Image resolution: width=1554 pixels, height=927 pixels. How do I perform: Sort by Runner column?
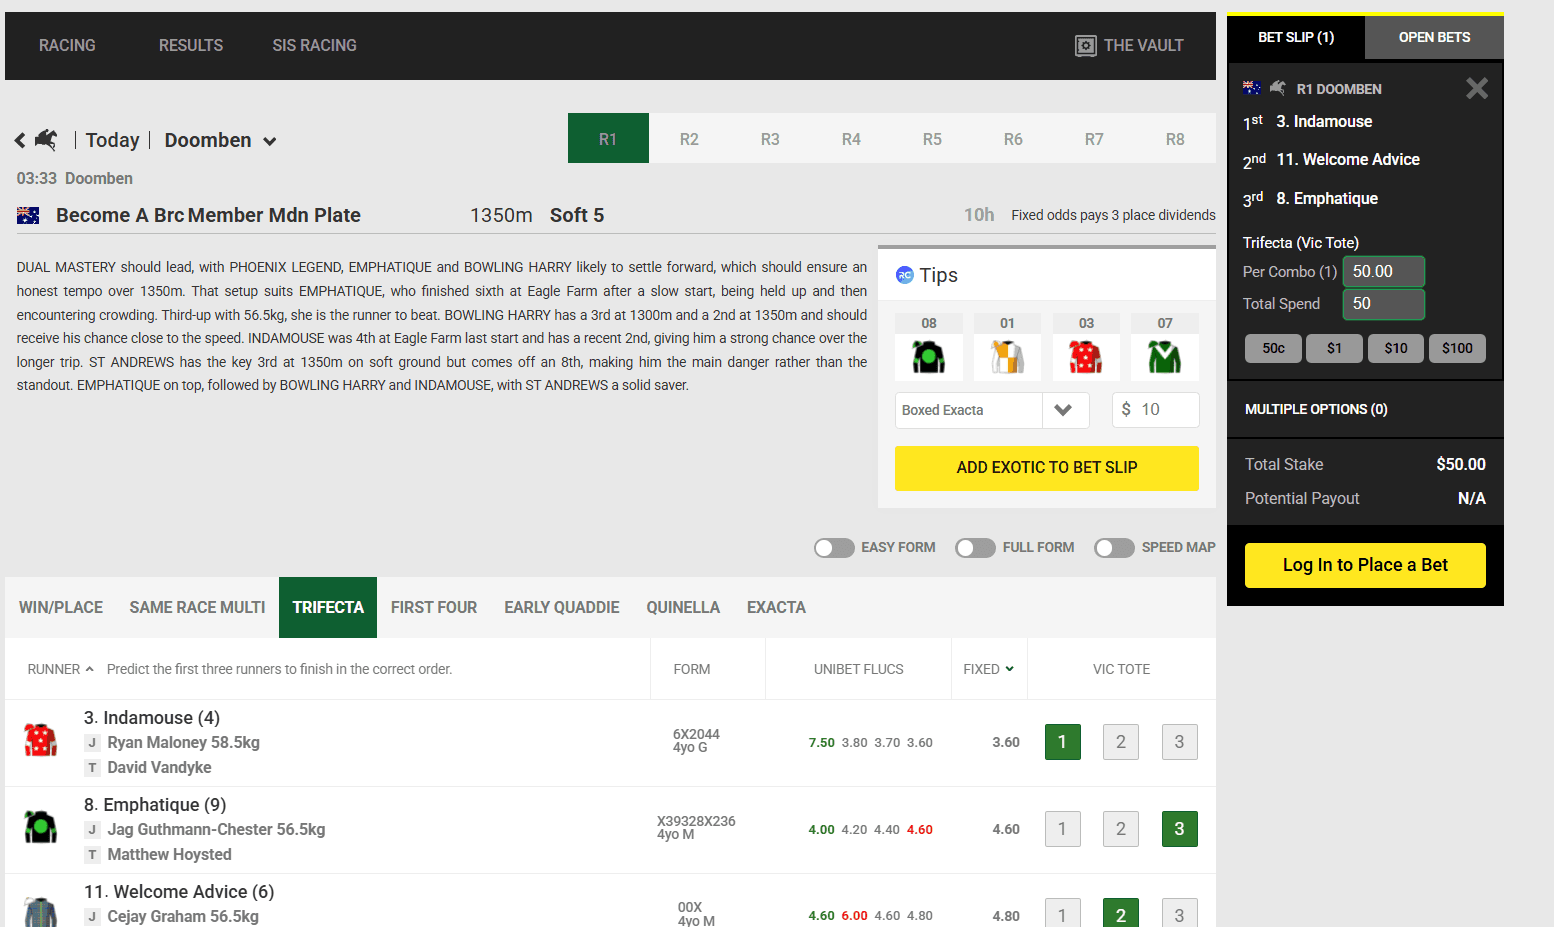click(61, 669)
